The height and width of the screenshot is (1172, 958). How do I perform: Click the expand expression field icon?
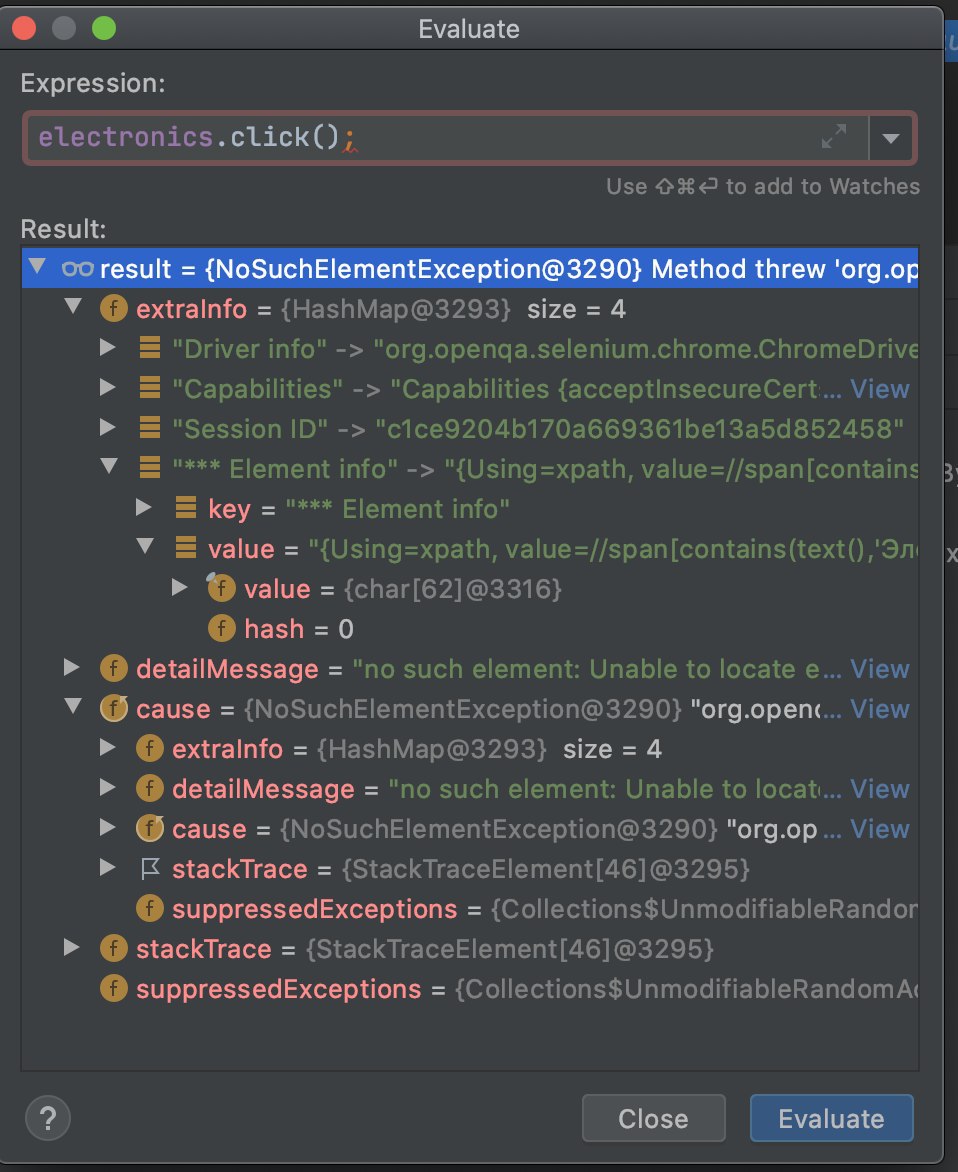point(833,137)
